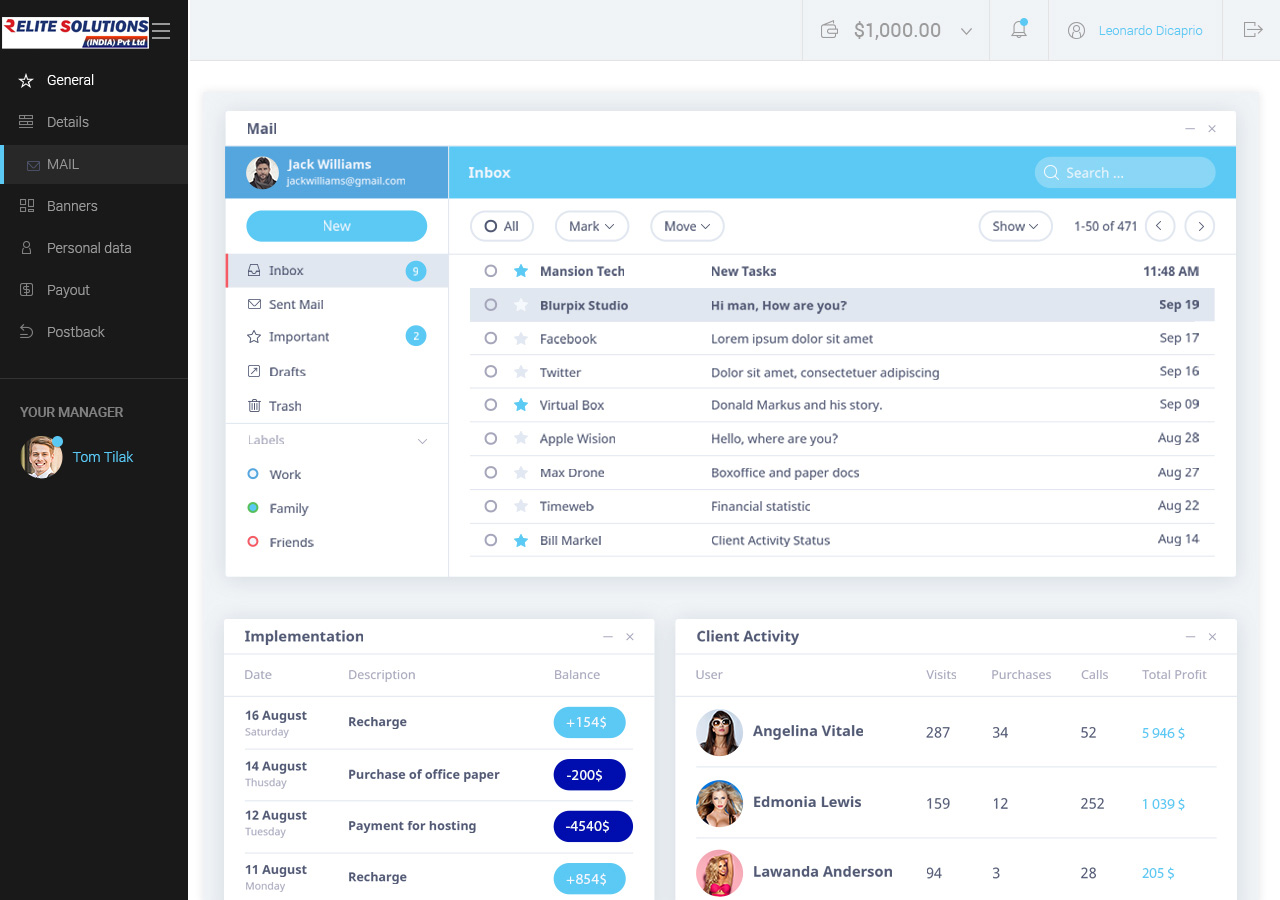Image resolution: width=1280 pixels, height=900 pixels.
Task: Open Tom Tilak manager link
Action: point(102,457)
